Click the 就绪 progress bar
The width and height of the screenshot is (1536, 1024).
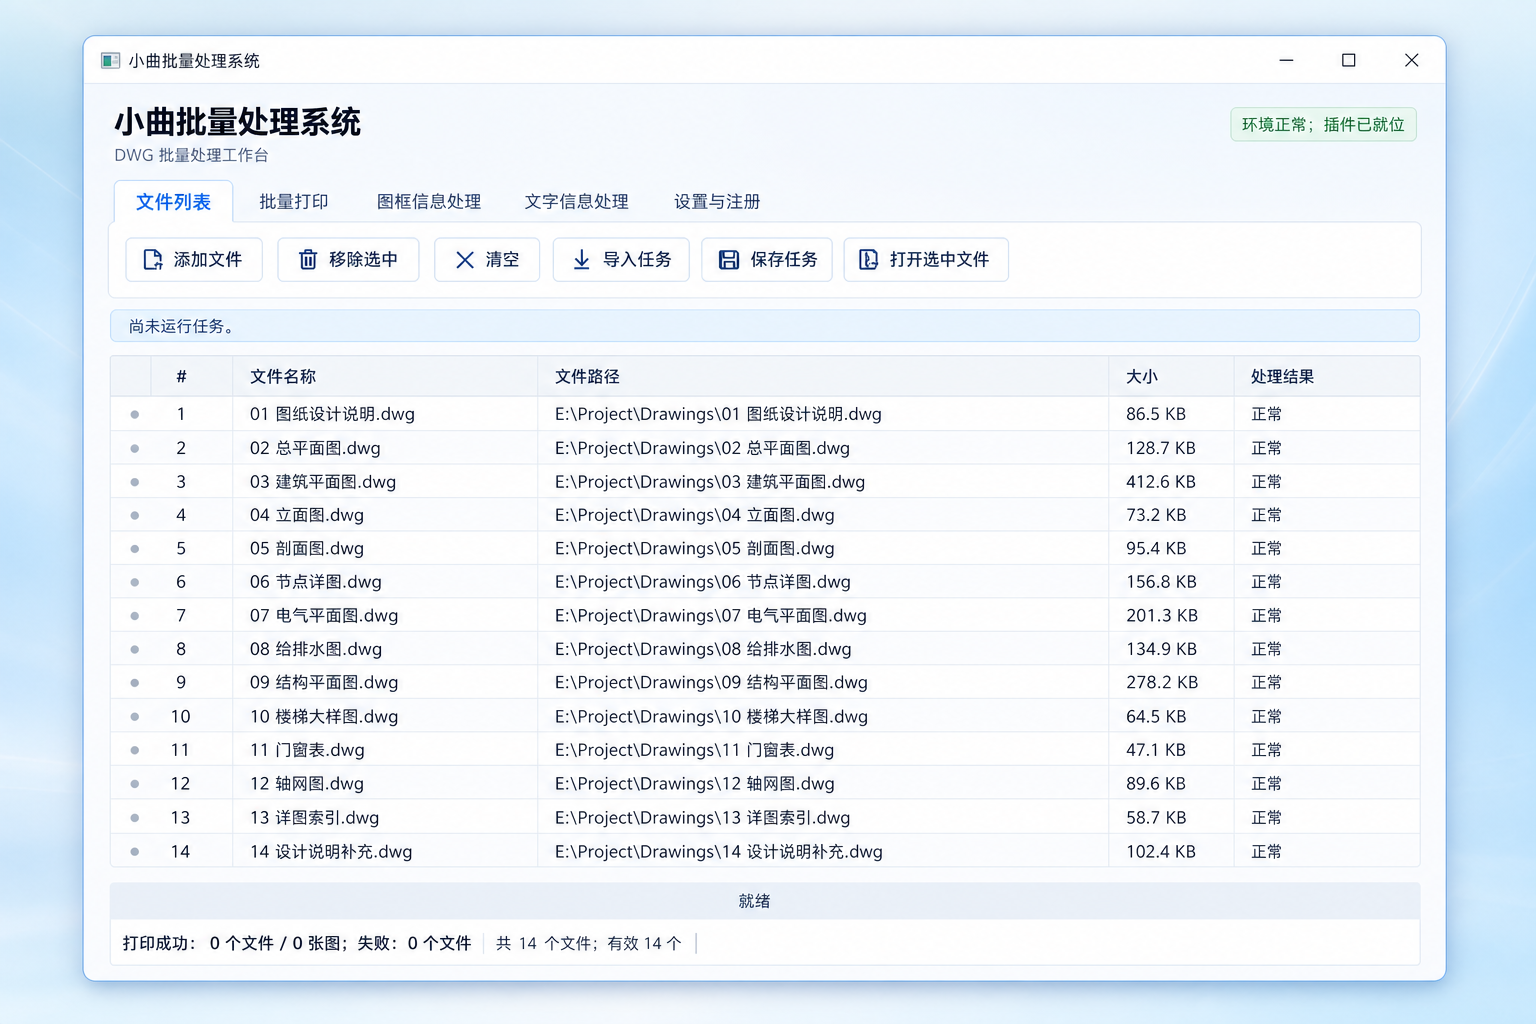click(765, 901)
